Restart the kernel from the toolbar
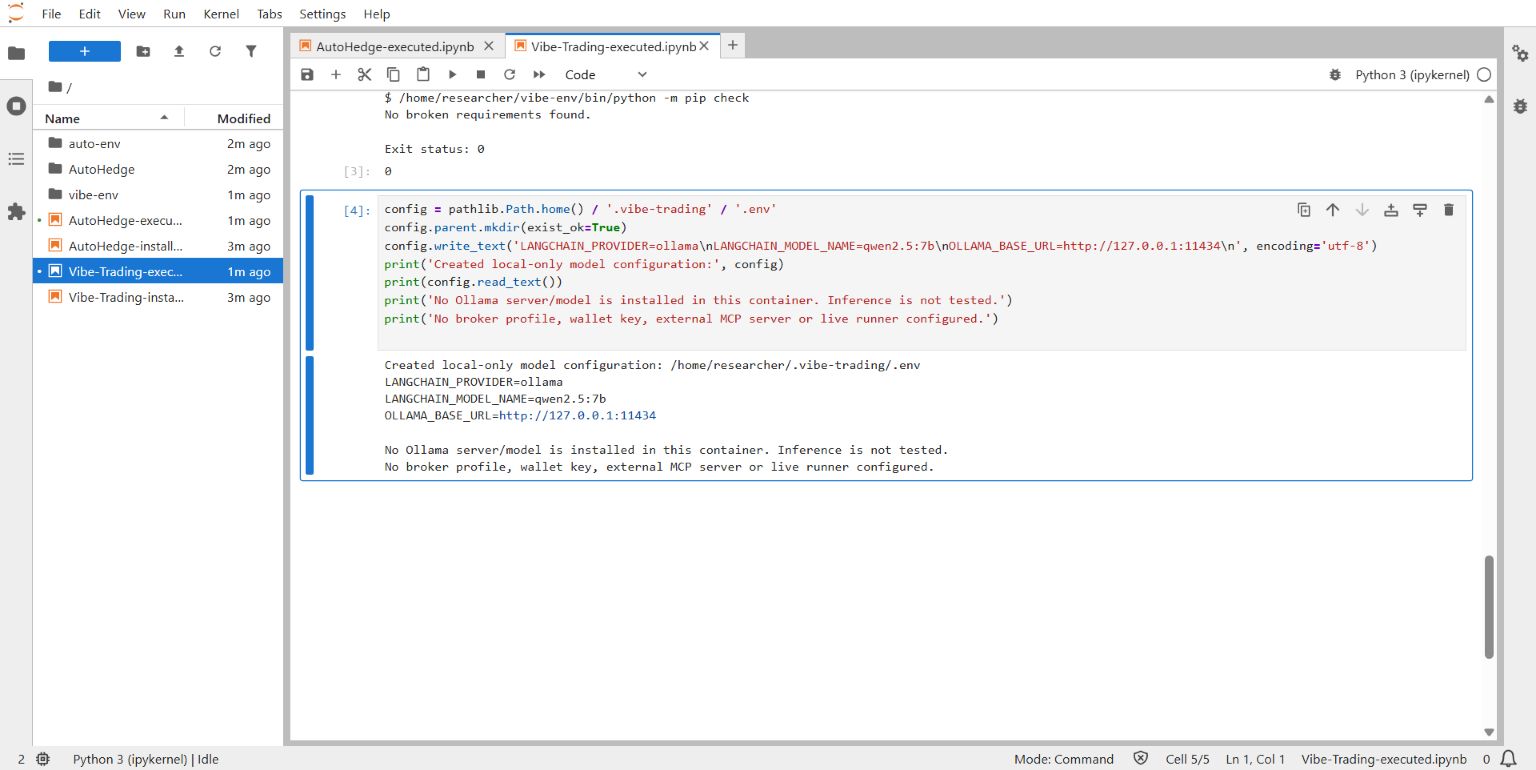The image size is (1536, 770). click(510, 74)
